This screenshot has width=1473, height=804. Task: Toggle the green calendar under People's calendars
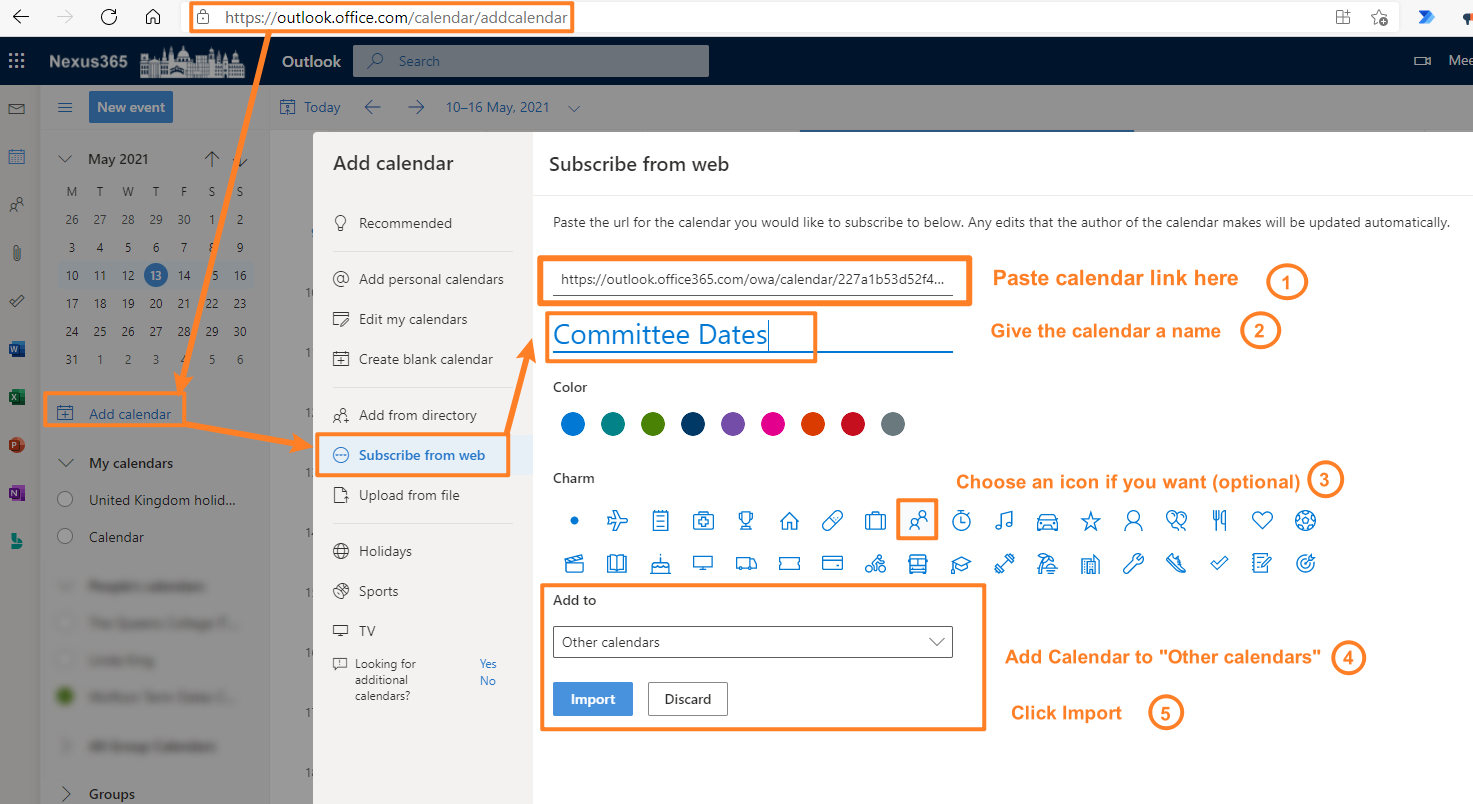coord(64,696)
